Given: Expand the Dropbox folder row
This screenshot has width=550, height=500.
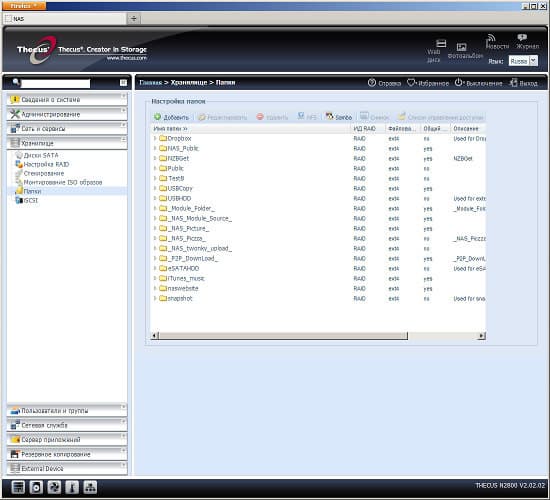Looking at the screenshot, I should [x=155, y=139].
